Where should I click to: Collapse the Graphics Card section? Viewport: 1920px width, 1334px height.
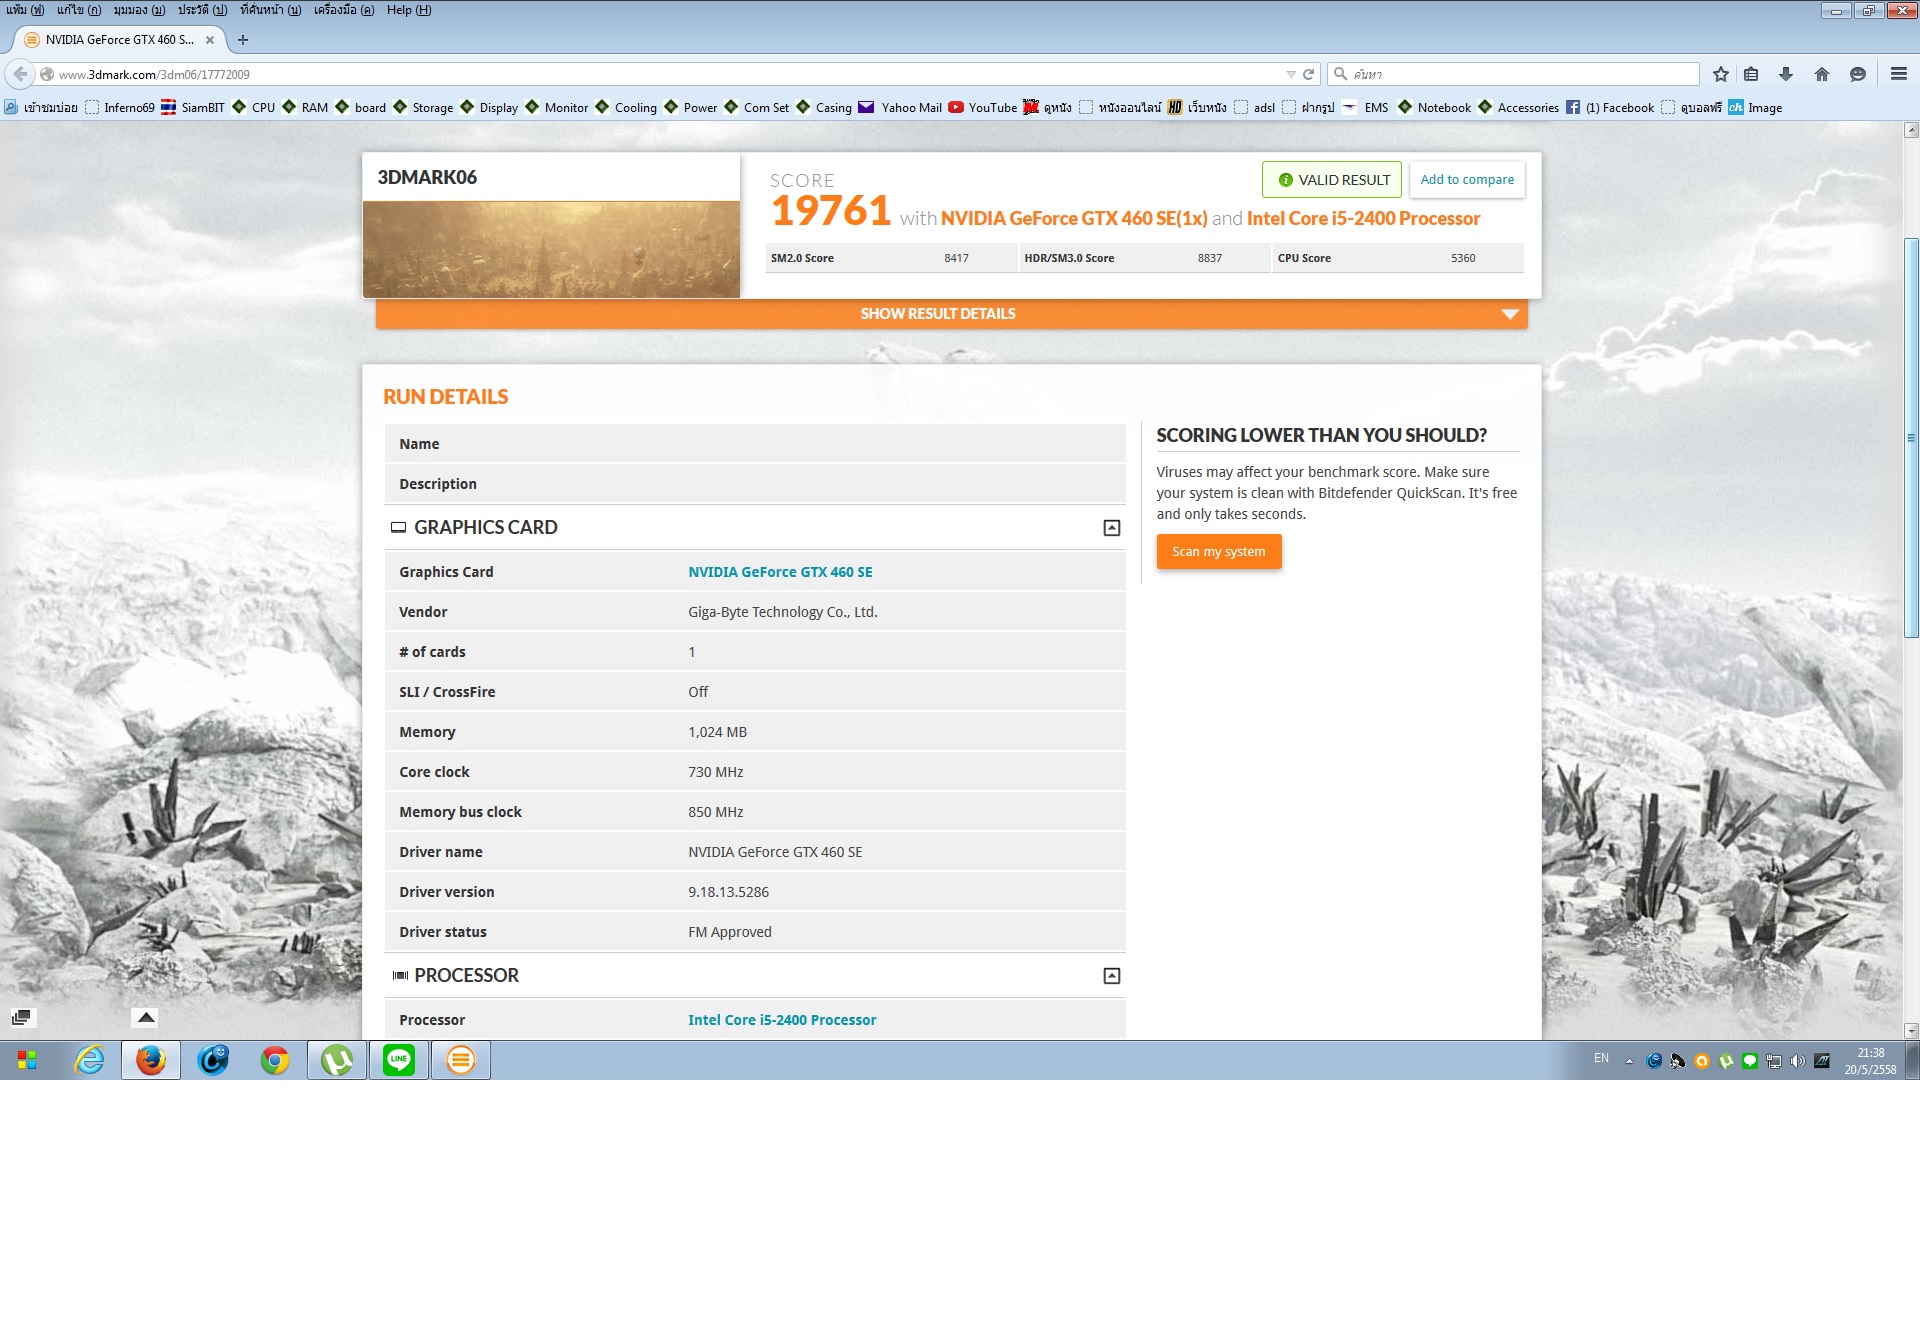point(1111,528)
